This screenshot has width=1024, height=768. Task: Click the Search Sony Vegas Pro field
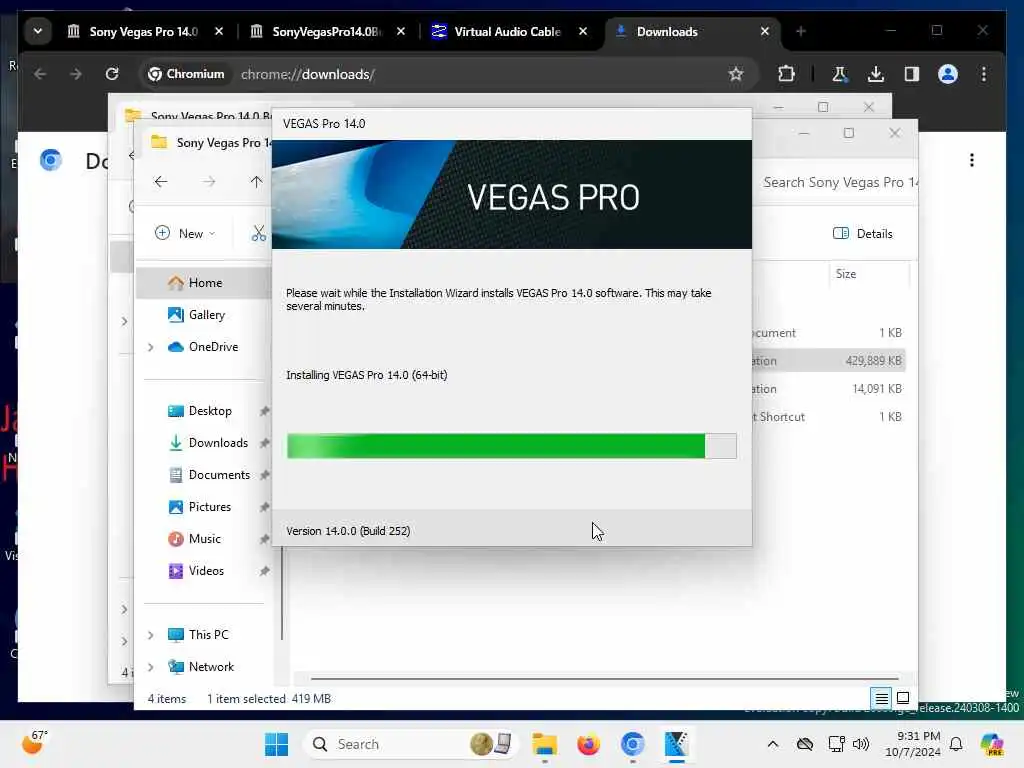(x=839, y=182)
